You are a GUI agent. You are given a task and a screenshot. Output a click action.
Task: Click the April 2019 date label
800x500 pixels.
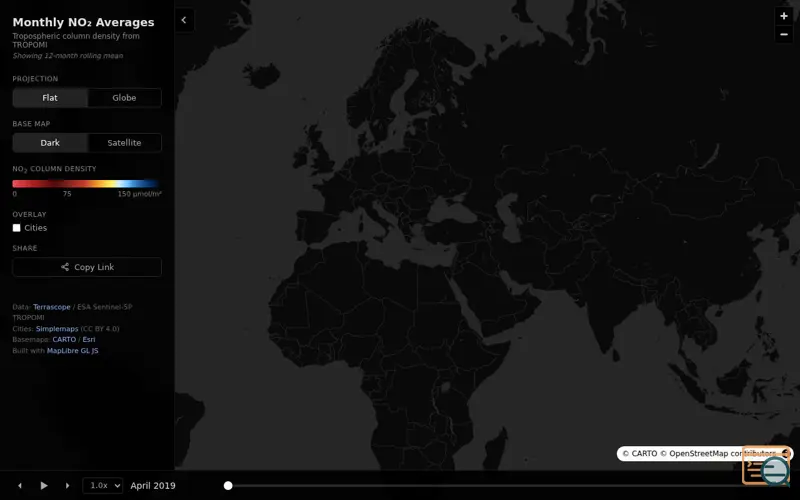(153, 486)
